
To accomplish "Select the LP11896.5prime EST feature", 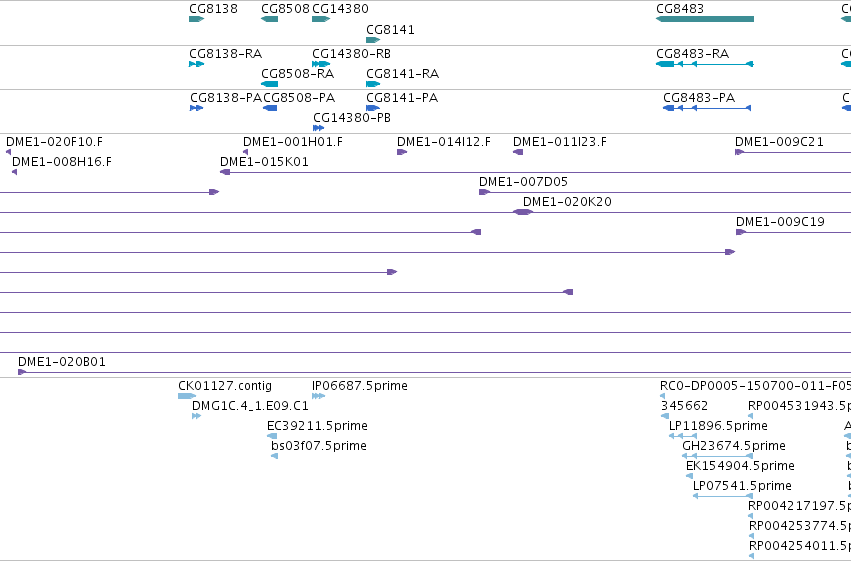I will click(683, 436).
